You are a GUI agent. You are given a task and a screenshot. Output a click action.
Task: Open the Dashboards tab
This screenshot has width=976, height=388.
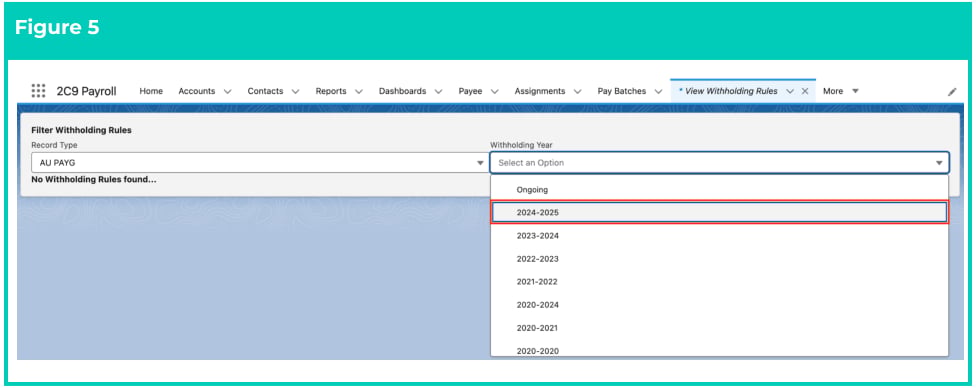coord(403,91)
